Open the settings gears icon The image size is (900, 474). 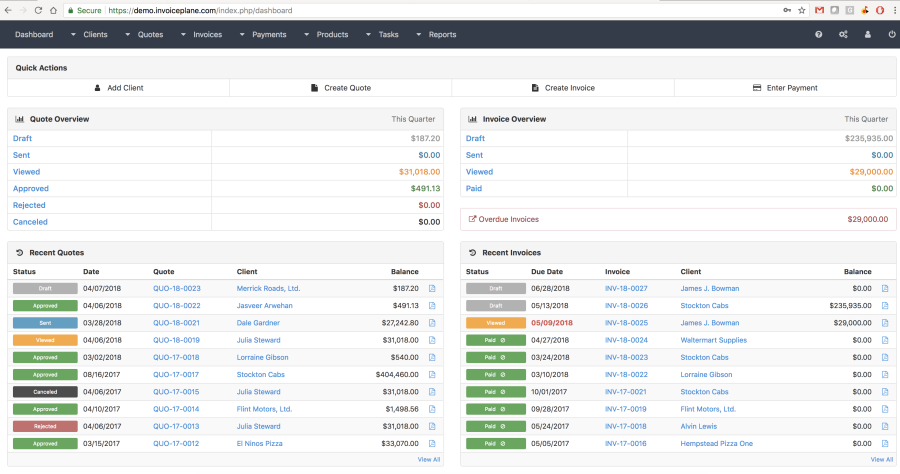(843, 34)
